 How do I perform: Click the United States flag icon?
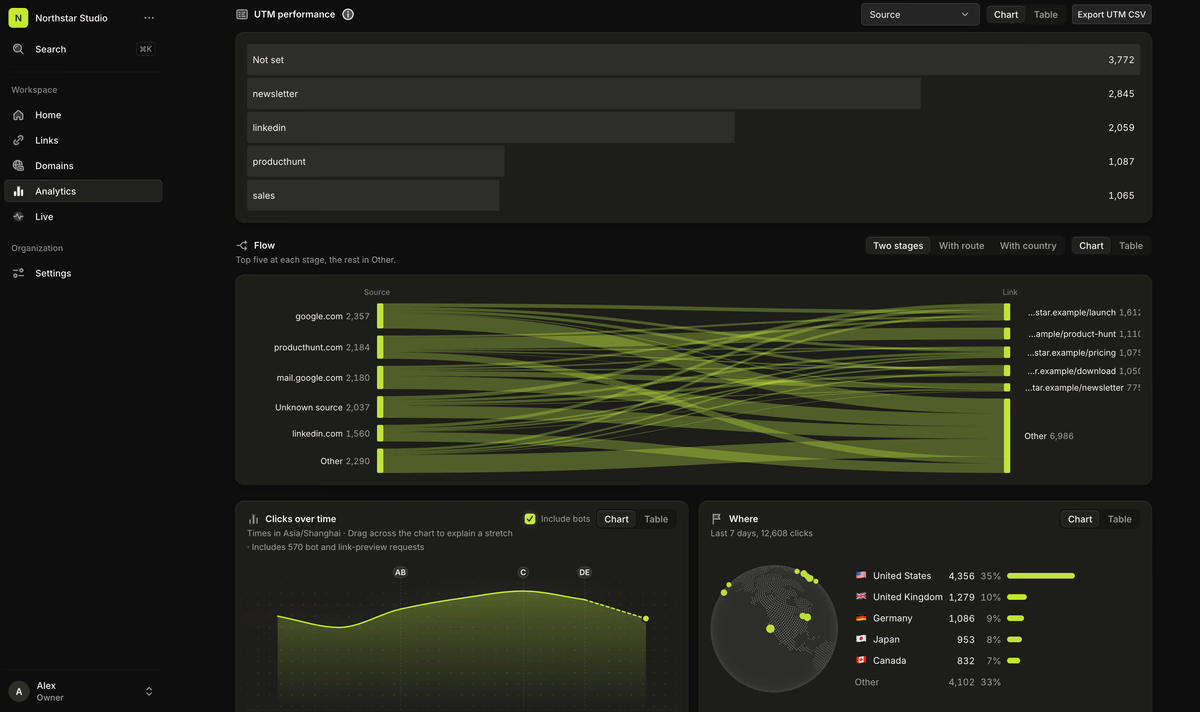(x=861, y=576)
